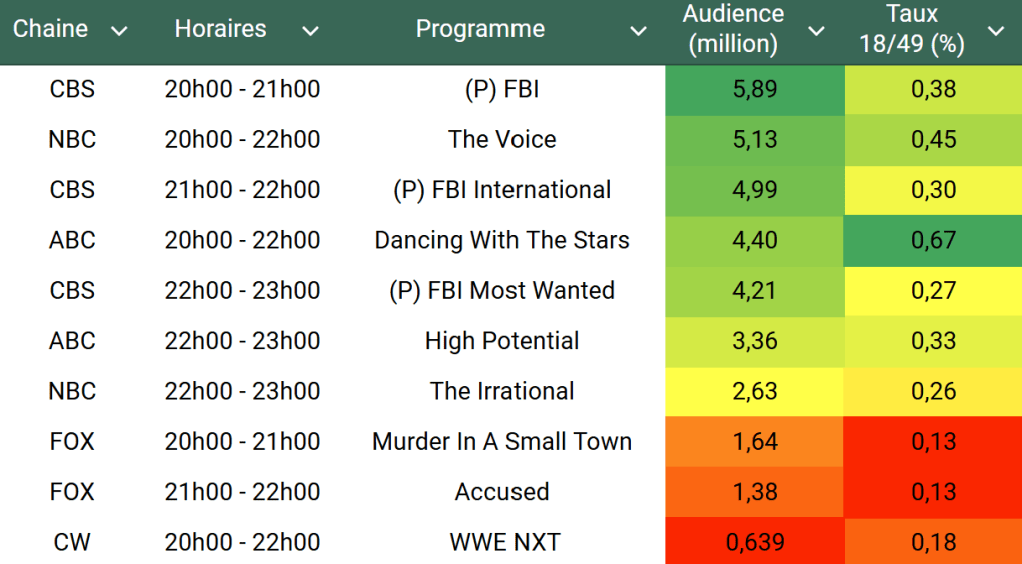This screenshot has height=564, width=1022.
Task: Click the Accused programme cell
Action: point(502,492)
